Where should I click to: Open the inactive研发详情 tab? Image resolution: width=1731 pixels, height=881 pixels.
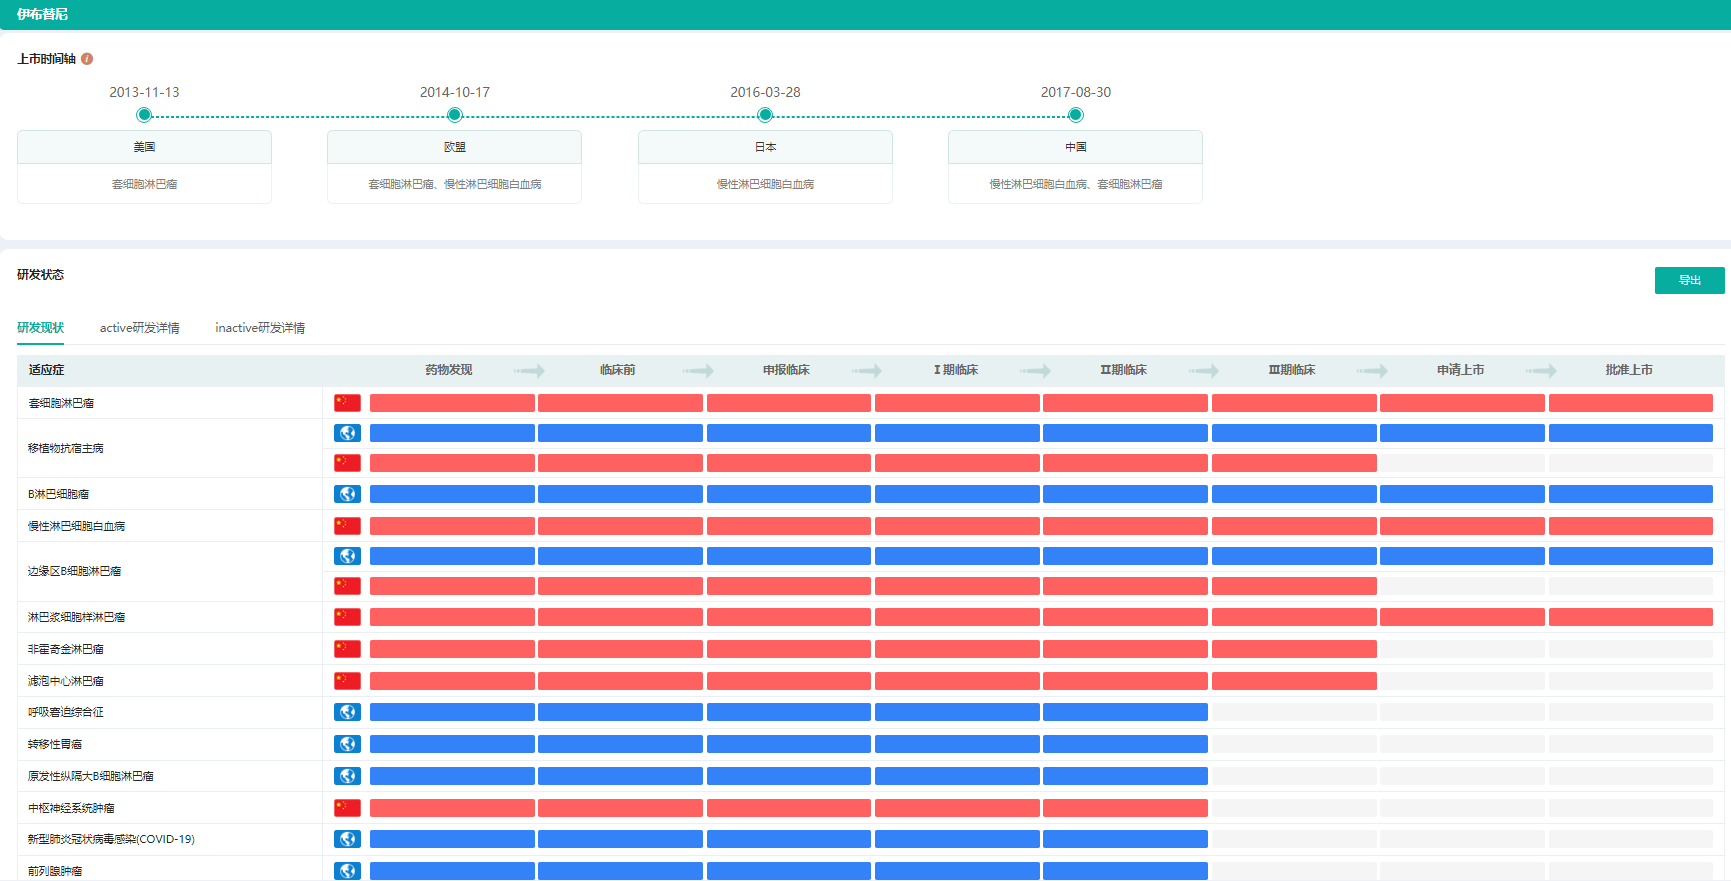260,328
